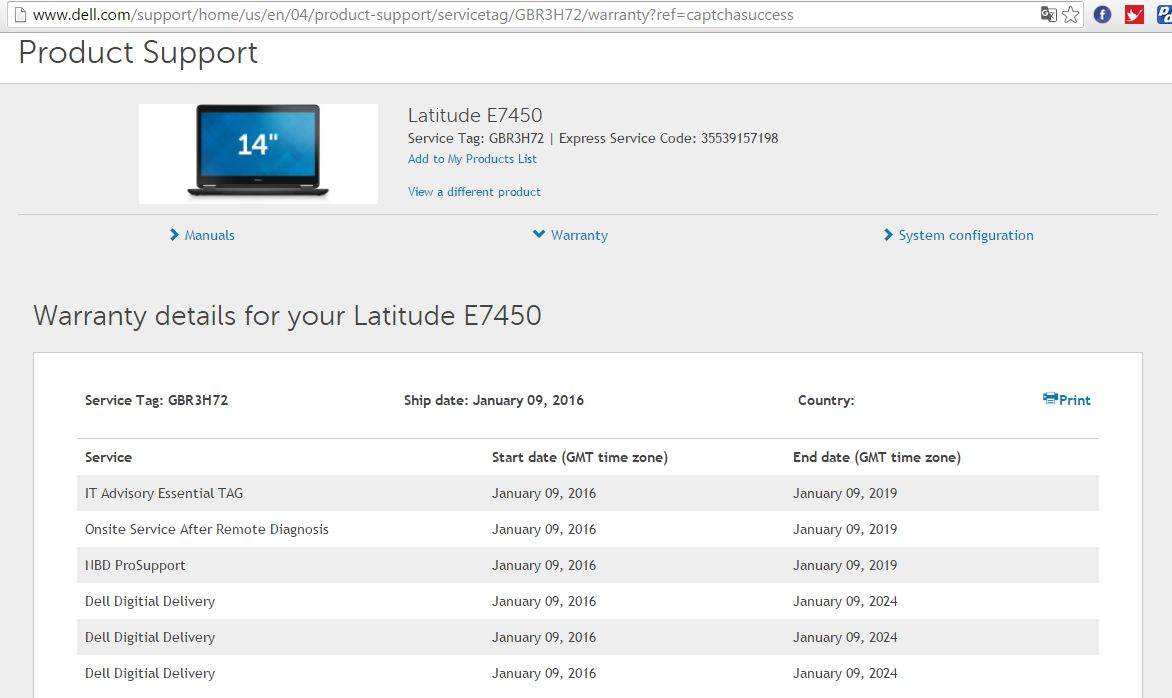Click the translate page icon in address bar

pyautogui.click(x=1048, y=14)
